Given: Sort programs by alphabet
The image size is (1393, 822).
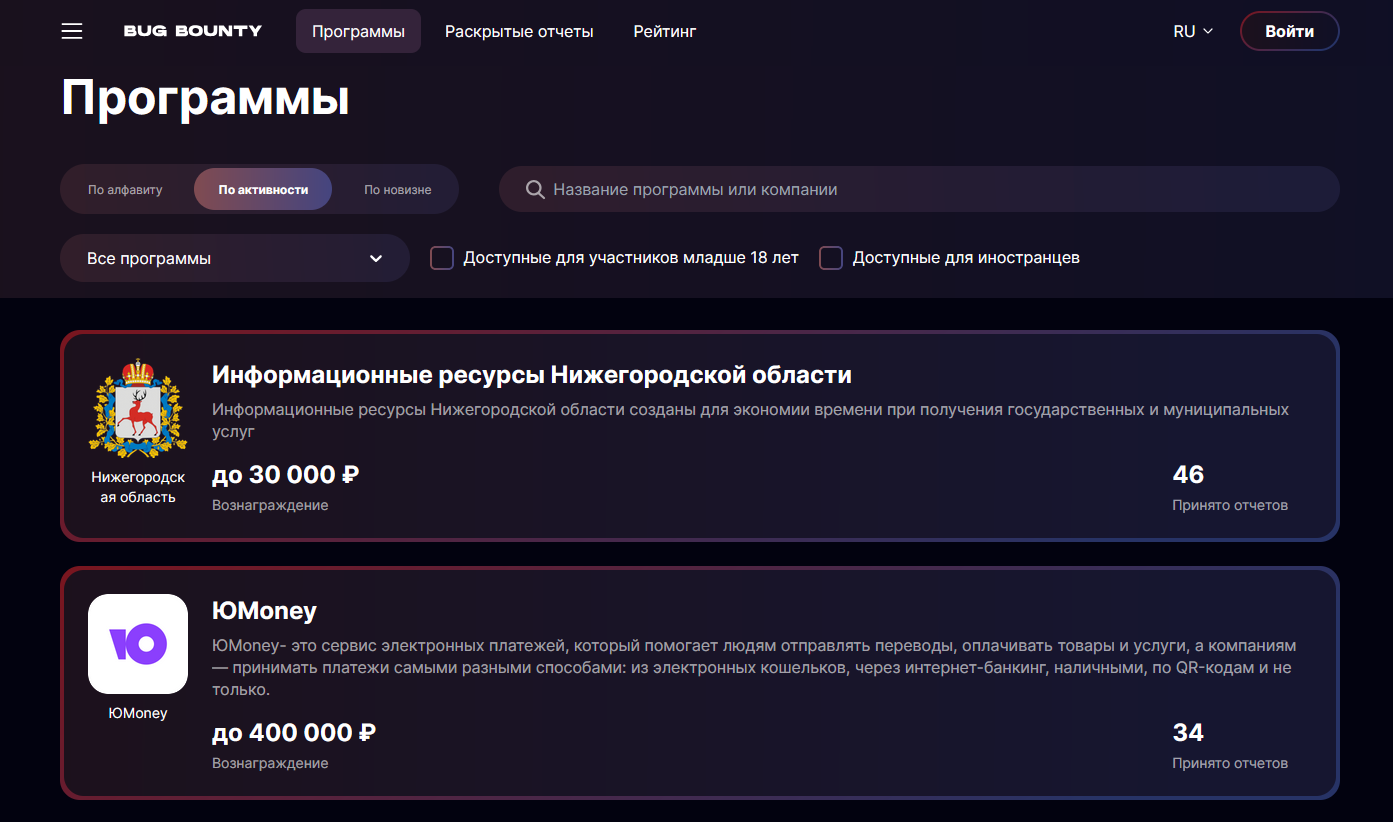Looking at the screenshot, I should point(125,190).
